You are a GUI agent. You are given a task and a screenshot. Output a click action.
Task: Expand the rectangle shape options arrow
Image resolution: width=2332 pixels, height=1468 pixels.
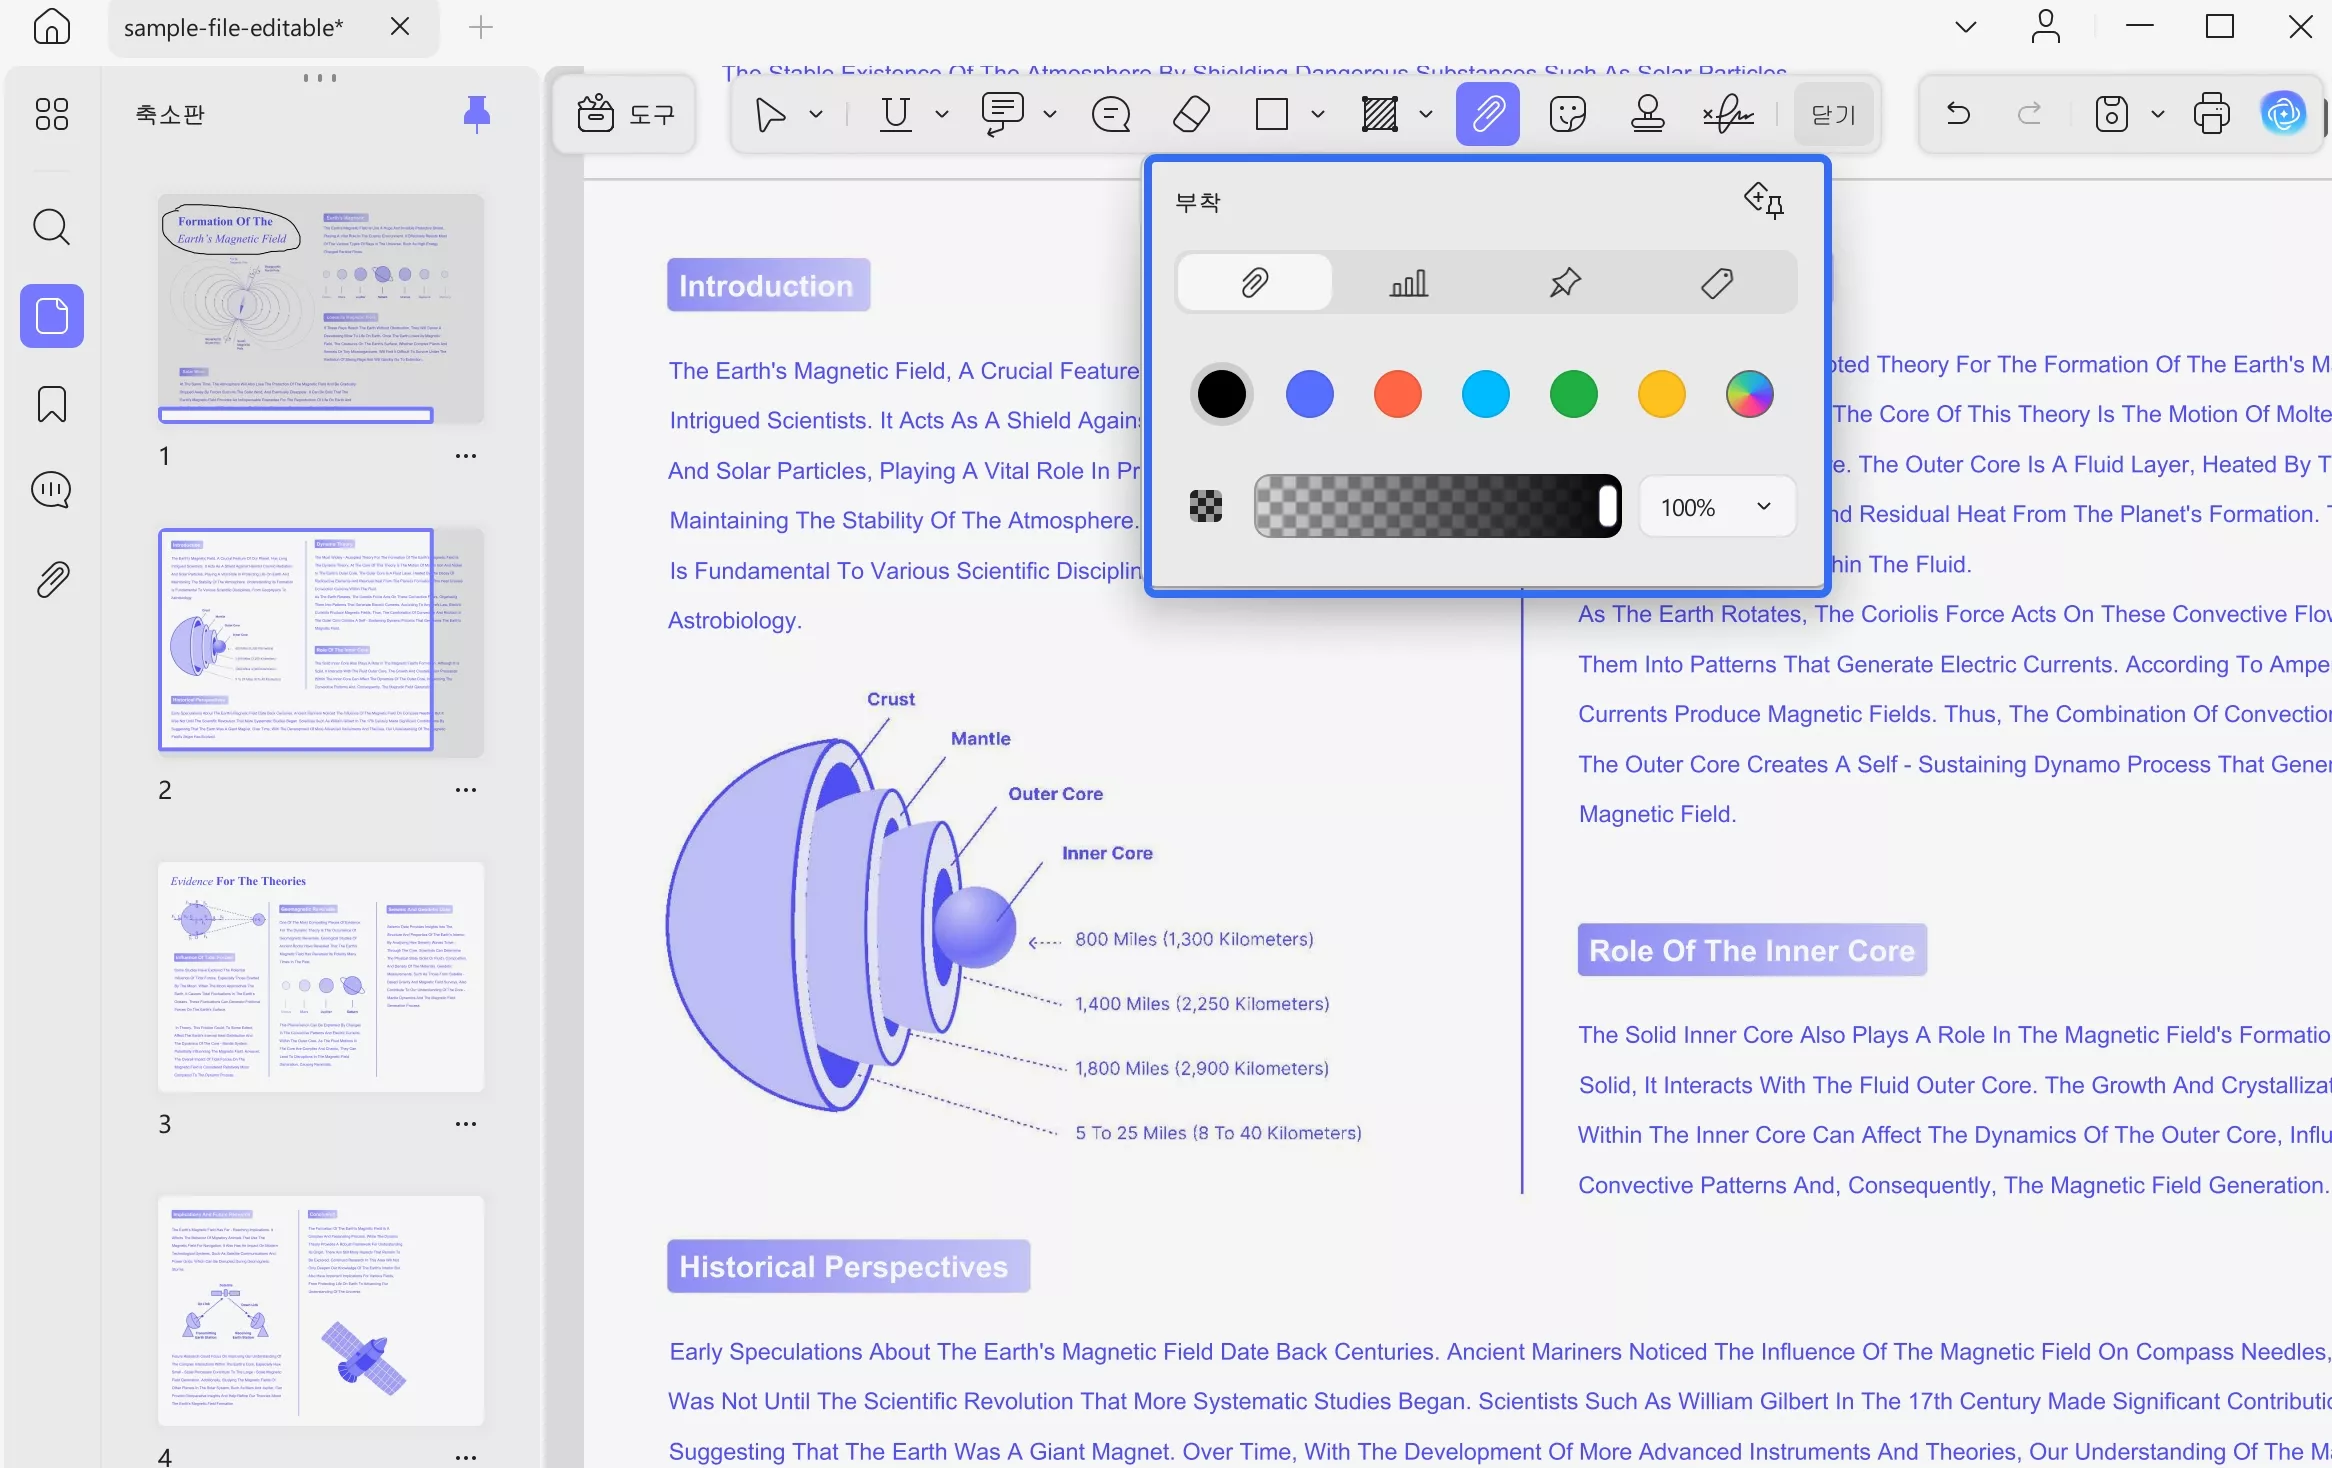pyautogui.click(x=1318, y=114)
